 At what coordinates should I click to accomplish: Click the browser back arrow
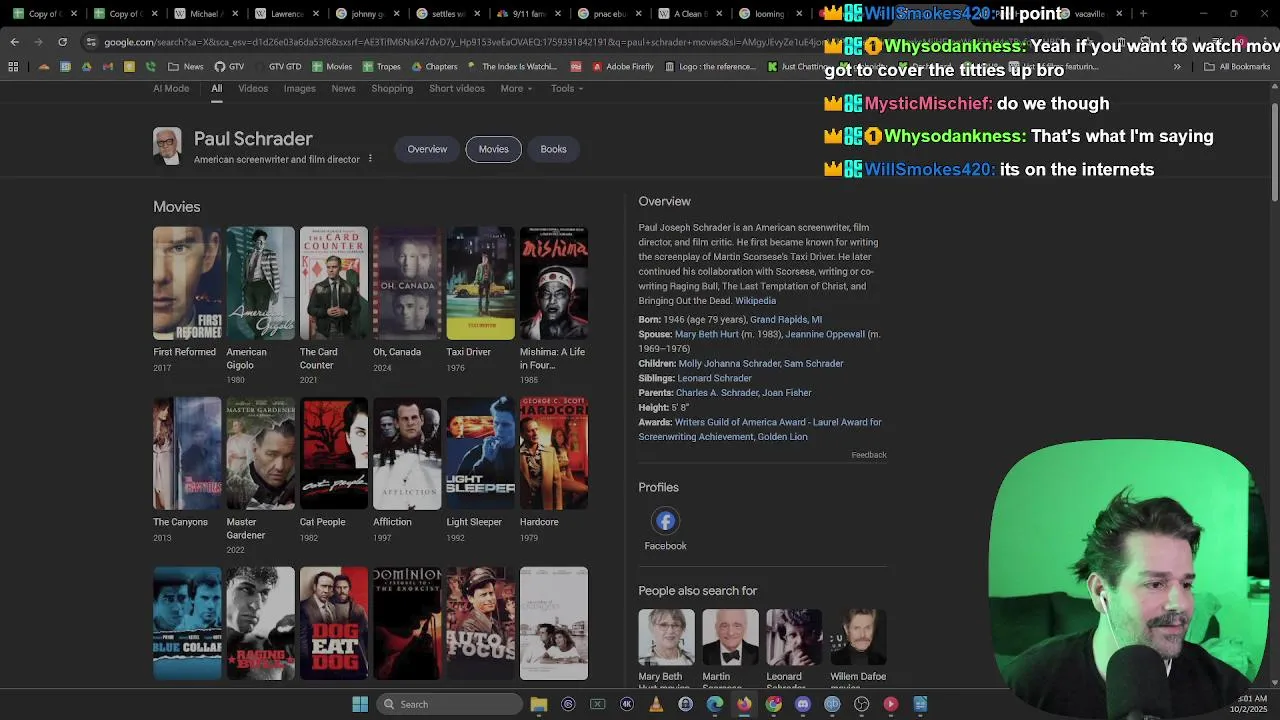pyautogui.click(x=14, y=42)
